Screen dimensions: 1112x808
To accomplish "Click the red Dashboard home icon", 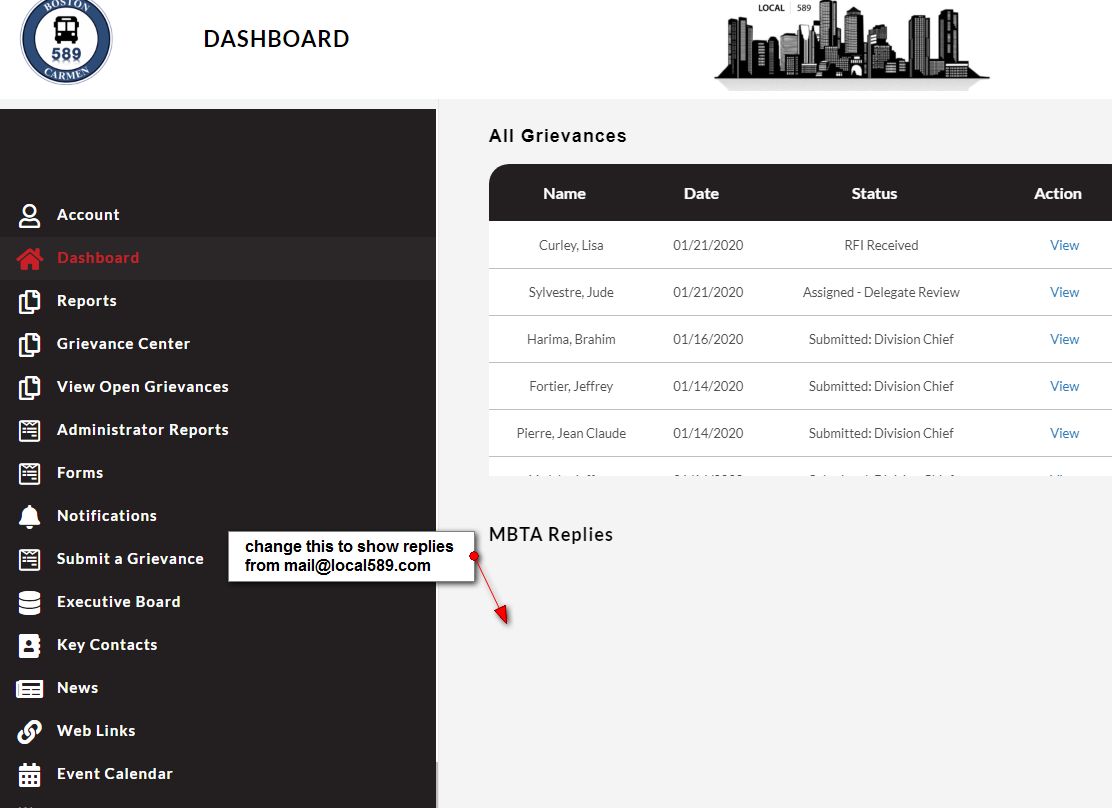I will (x=29, y=259).
